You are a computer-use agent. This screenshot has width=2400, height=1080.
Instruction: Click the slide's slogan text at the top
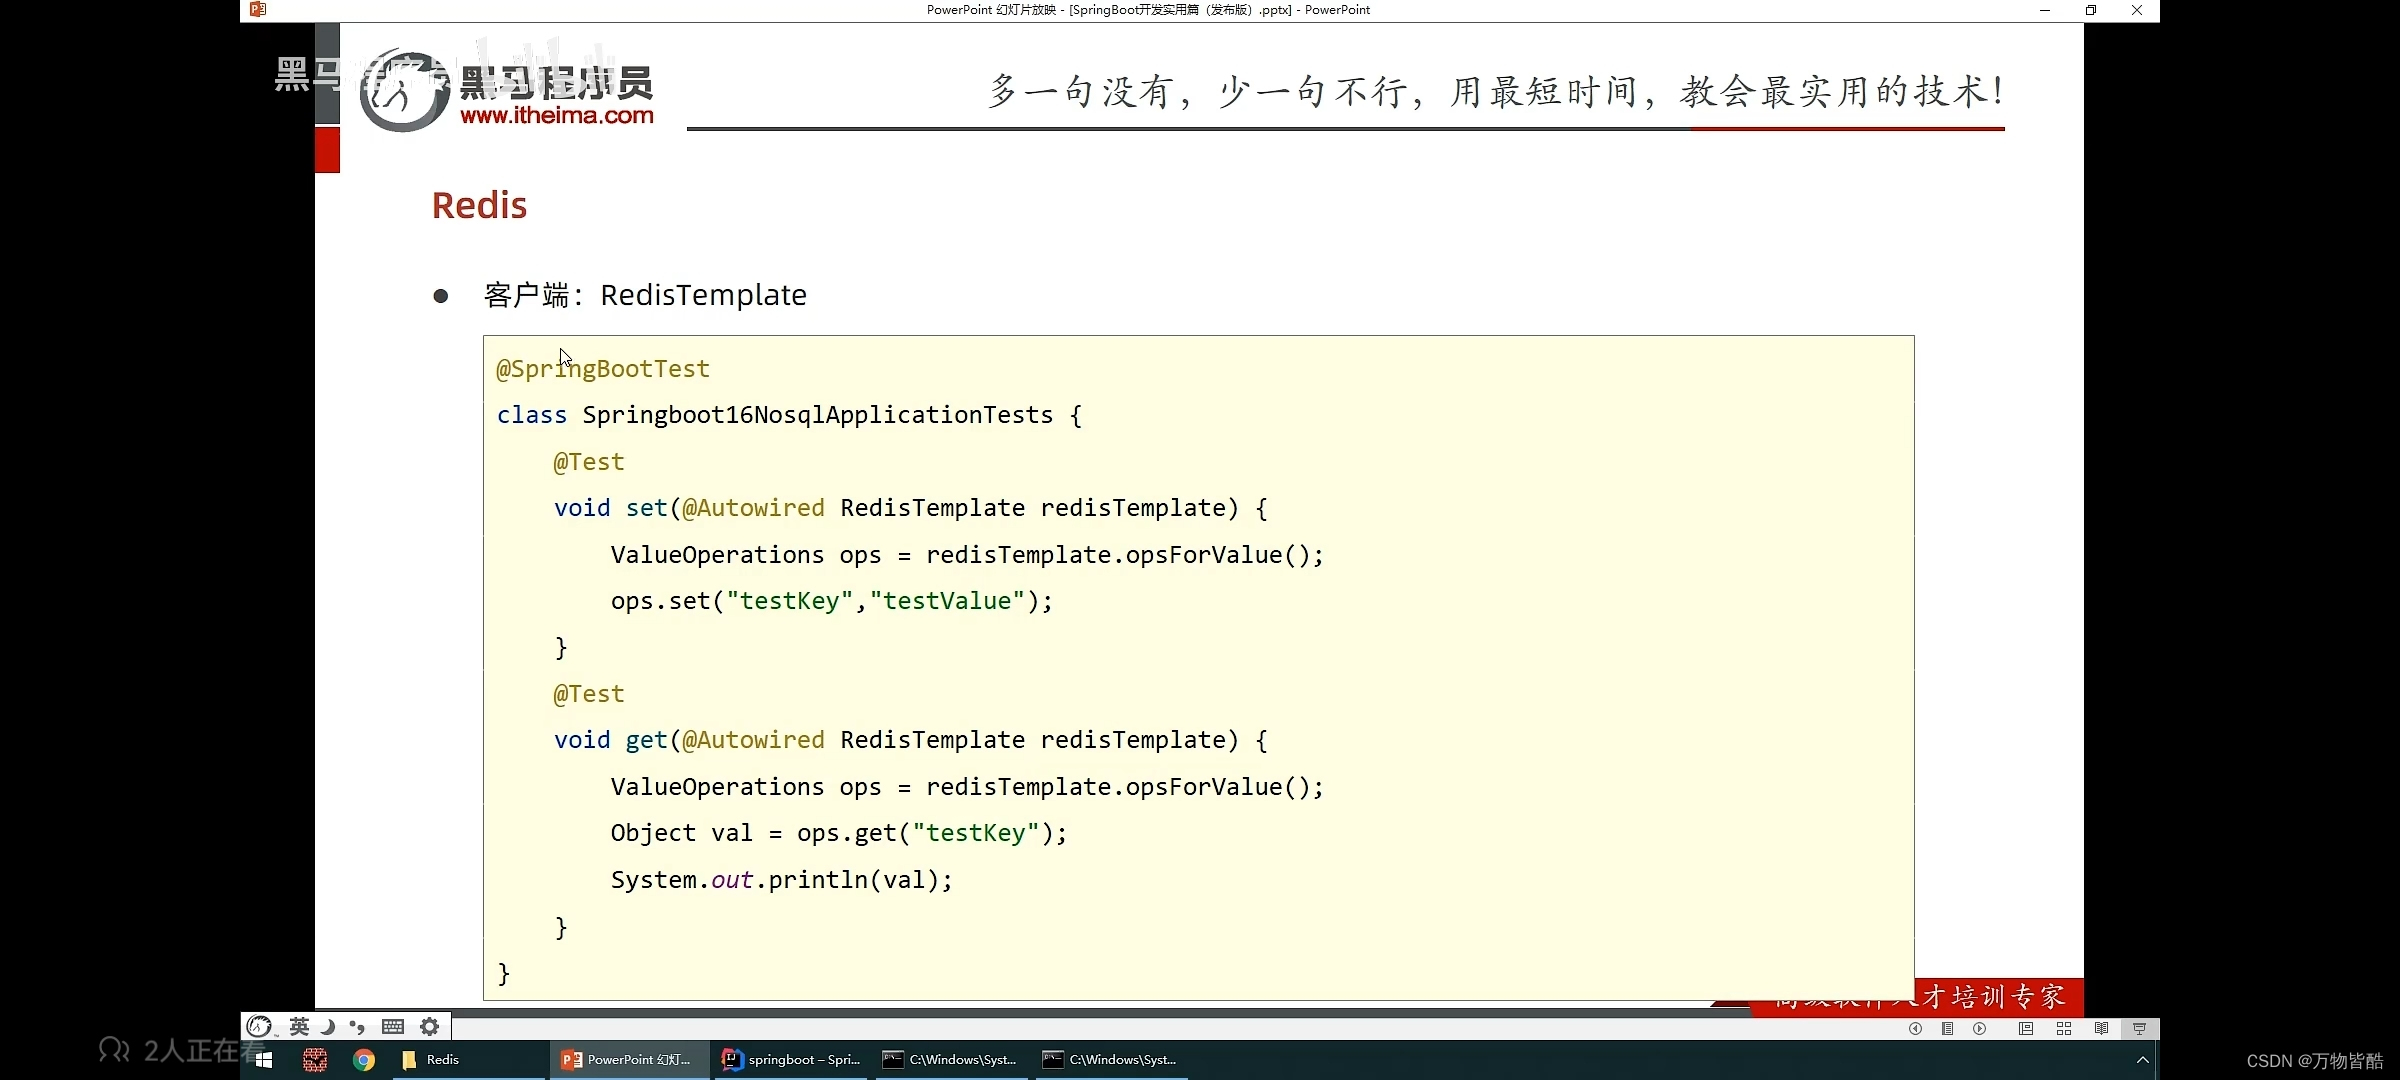pos(1495,91)
